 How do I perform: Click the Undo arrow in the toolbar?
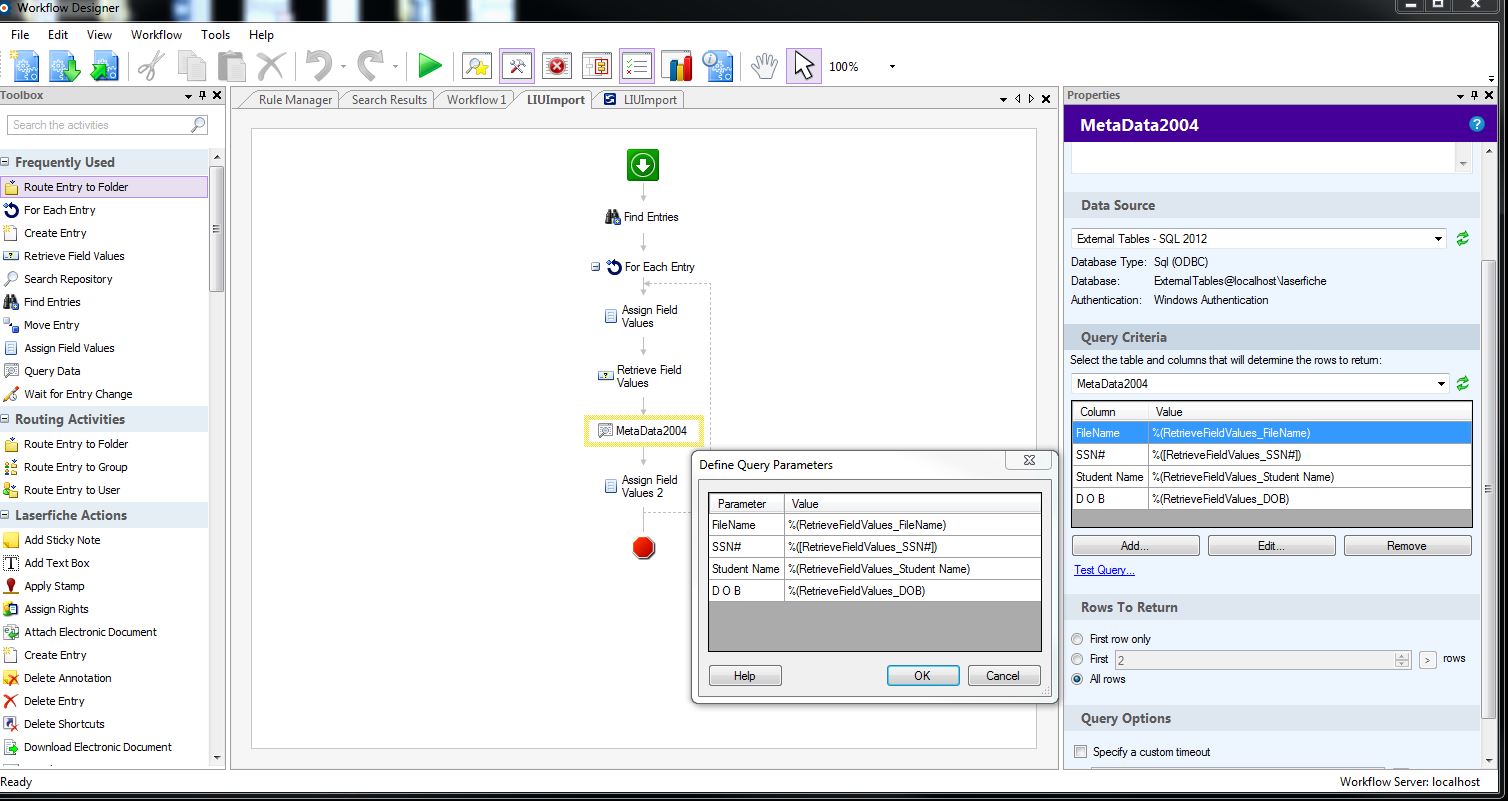click(319, 66)
